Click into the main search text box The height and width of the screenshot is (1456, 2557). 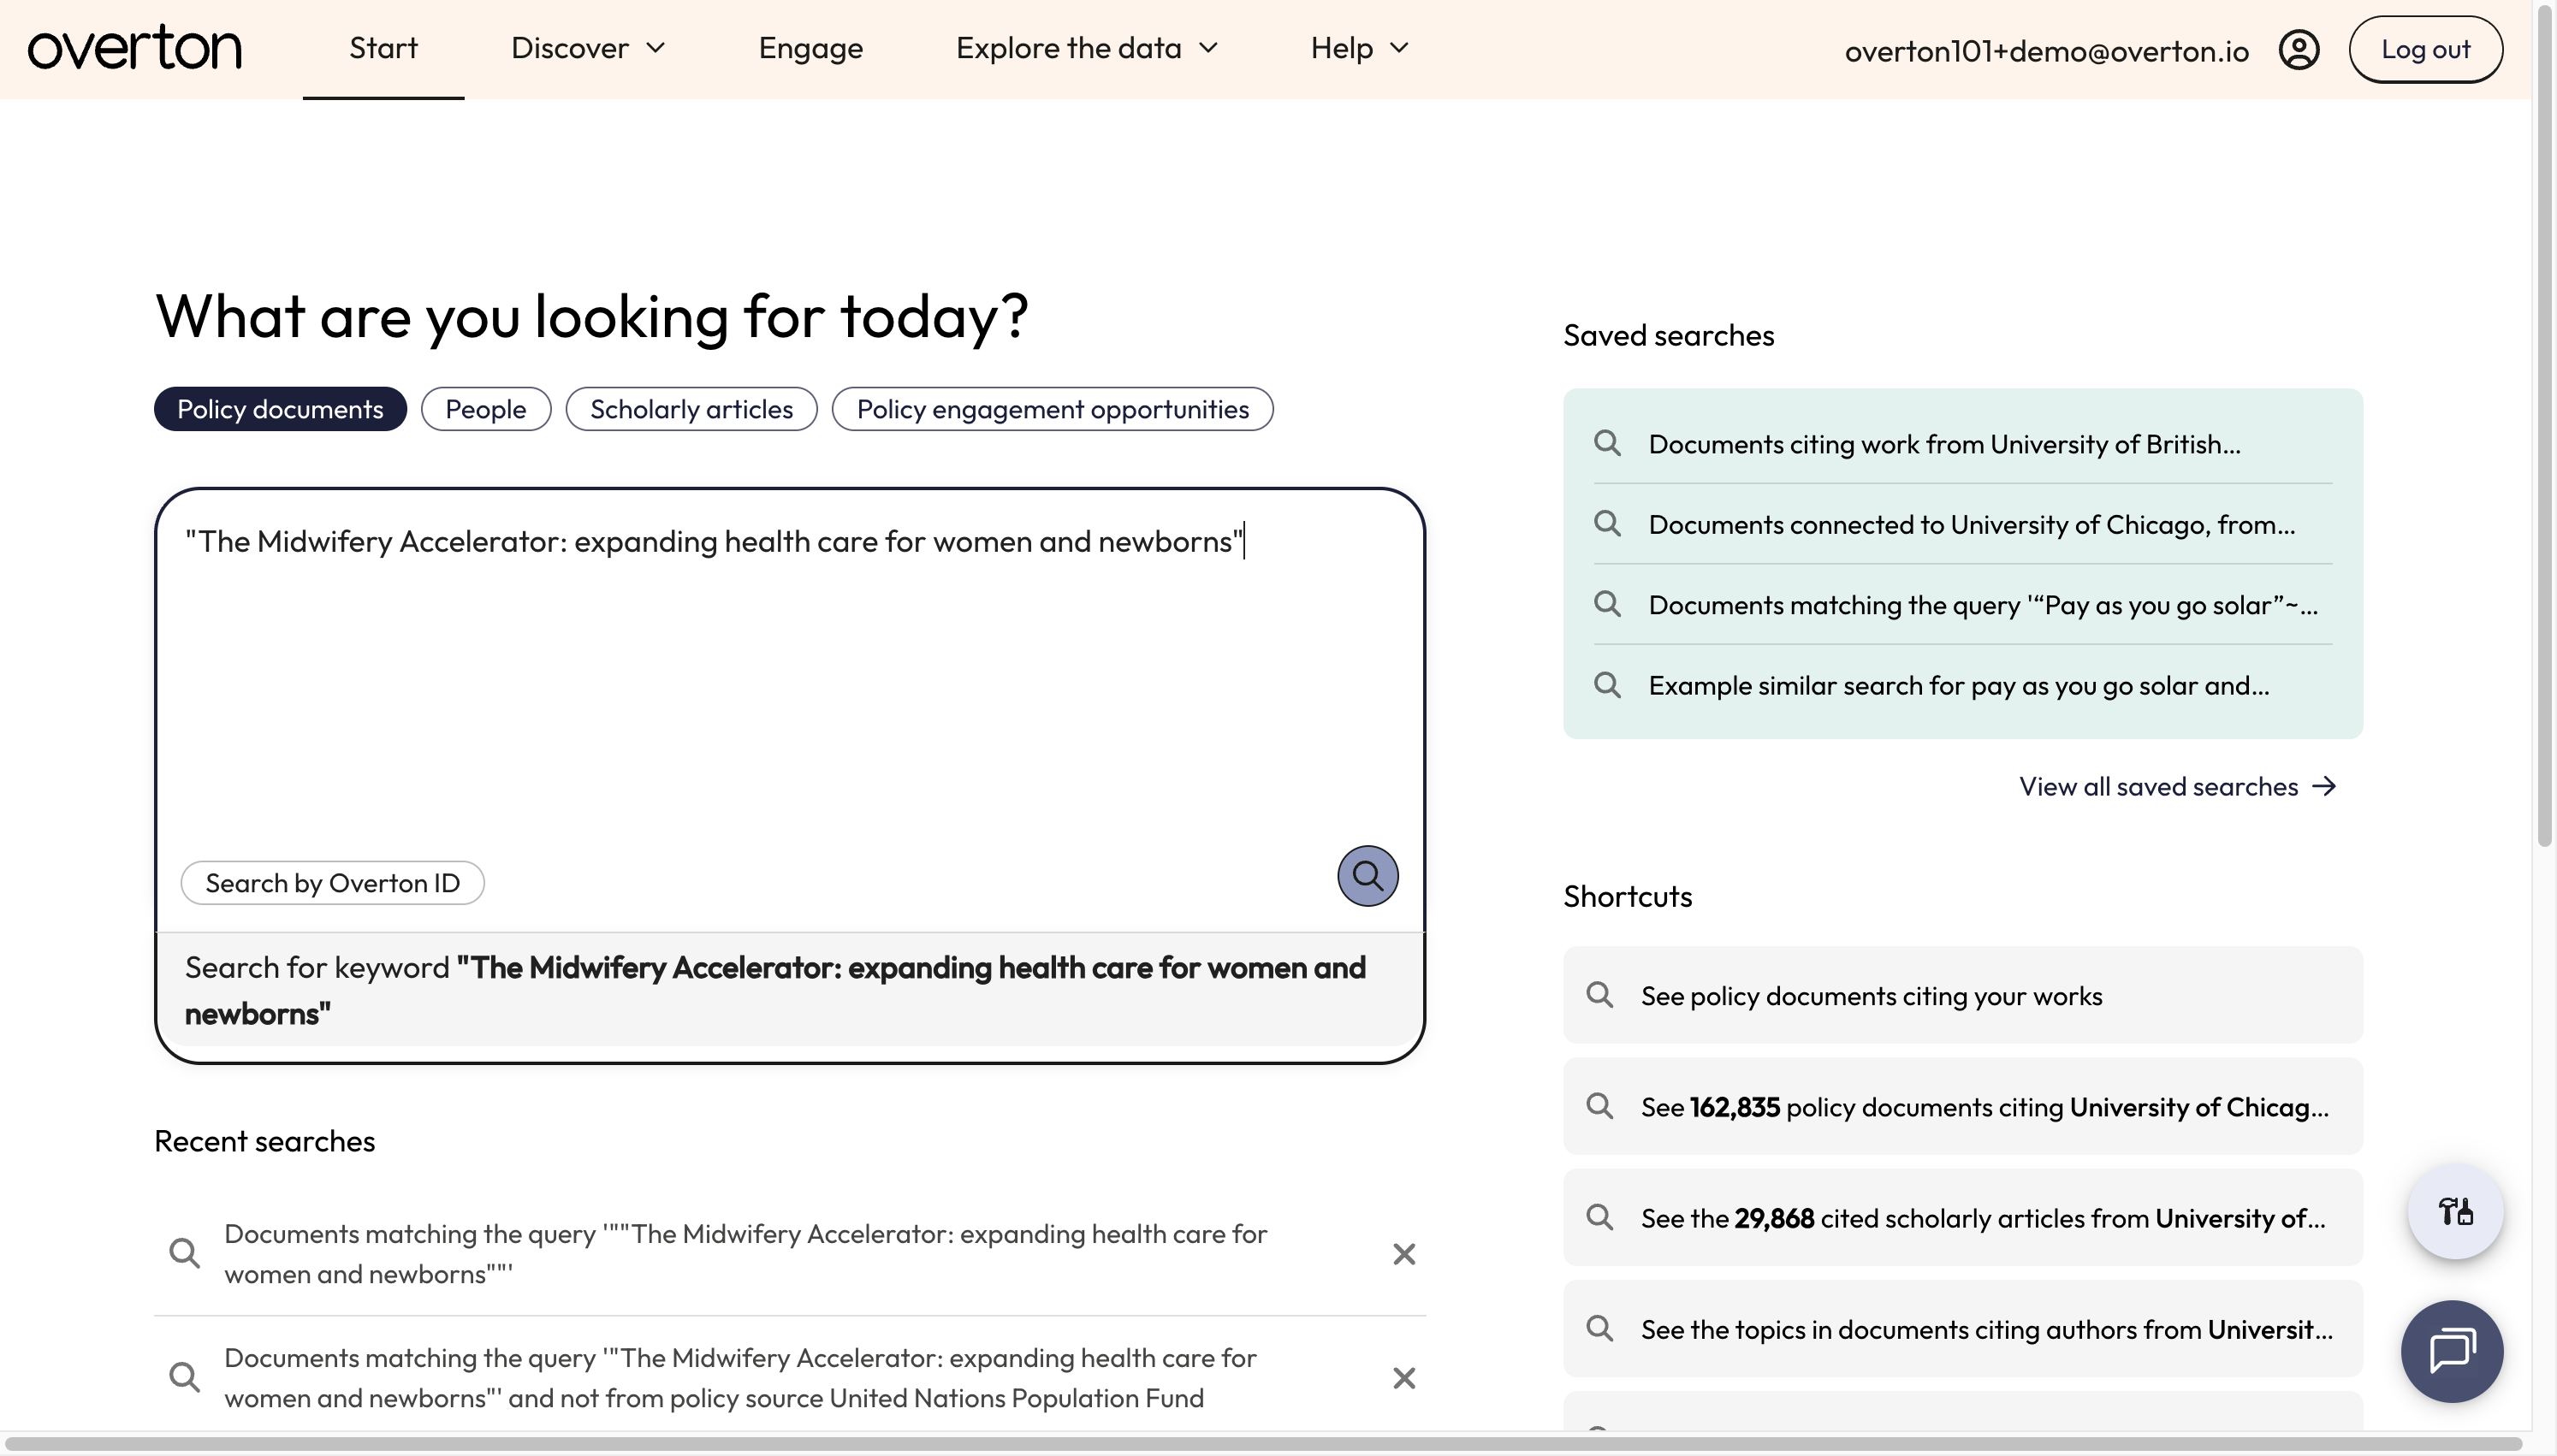(790, 680)
